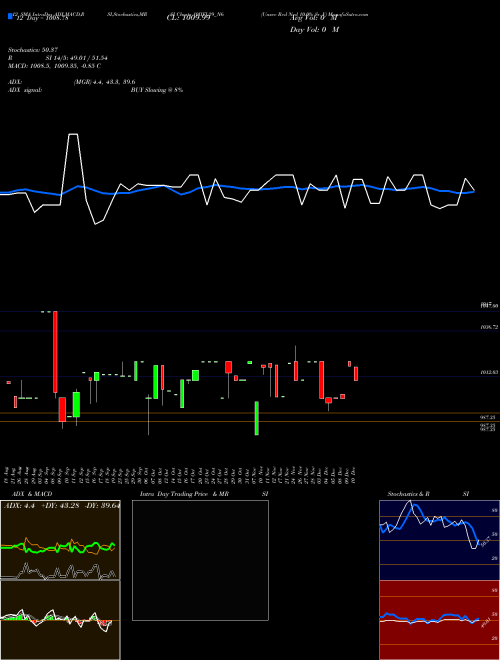Open the red-background RSI chart panel
The image size is (500, 660).
click(439, 620)
